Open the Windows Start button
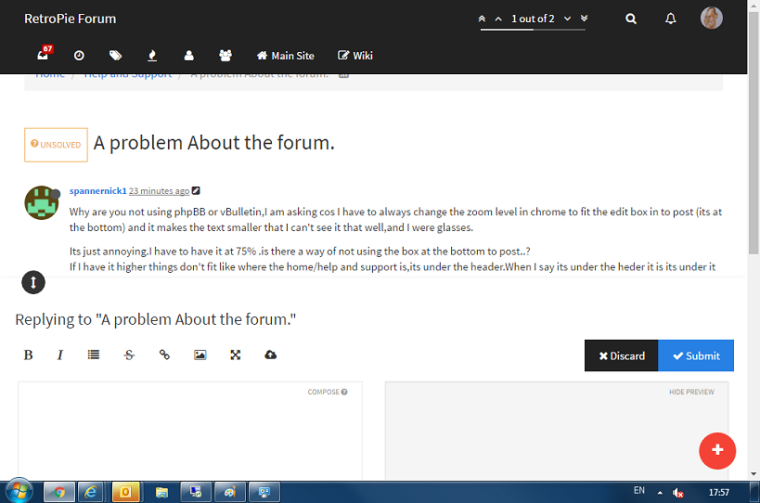Screen dimensions: 760x503 (x=18, y=492)
